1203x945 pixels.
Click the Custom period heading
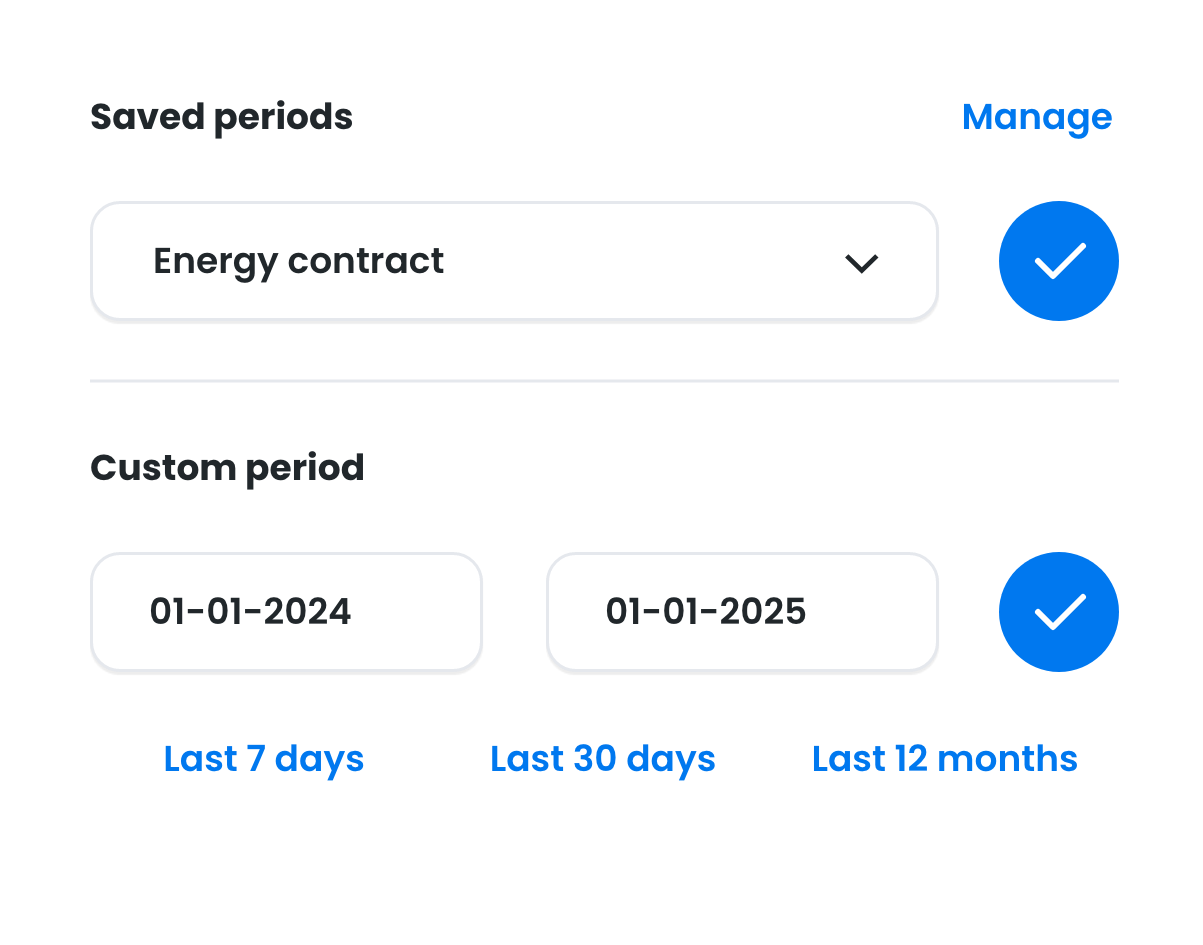click(x=227, y=467)
